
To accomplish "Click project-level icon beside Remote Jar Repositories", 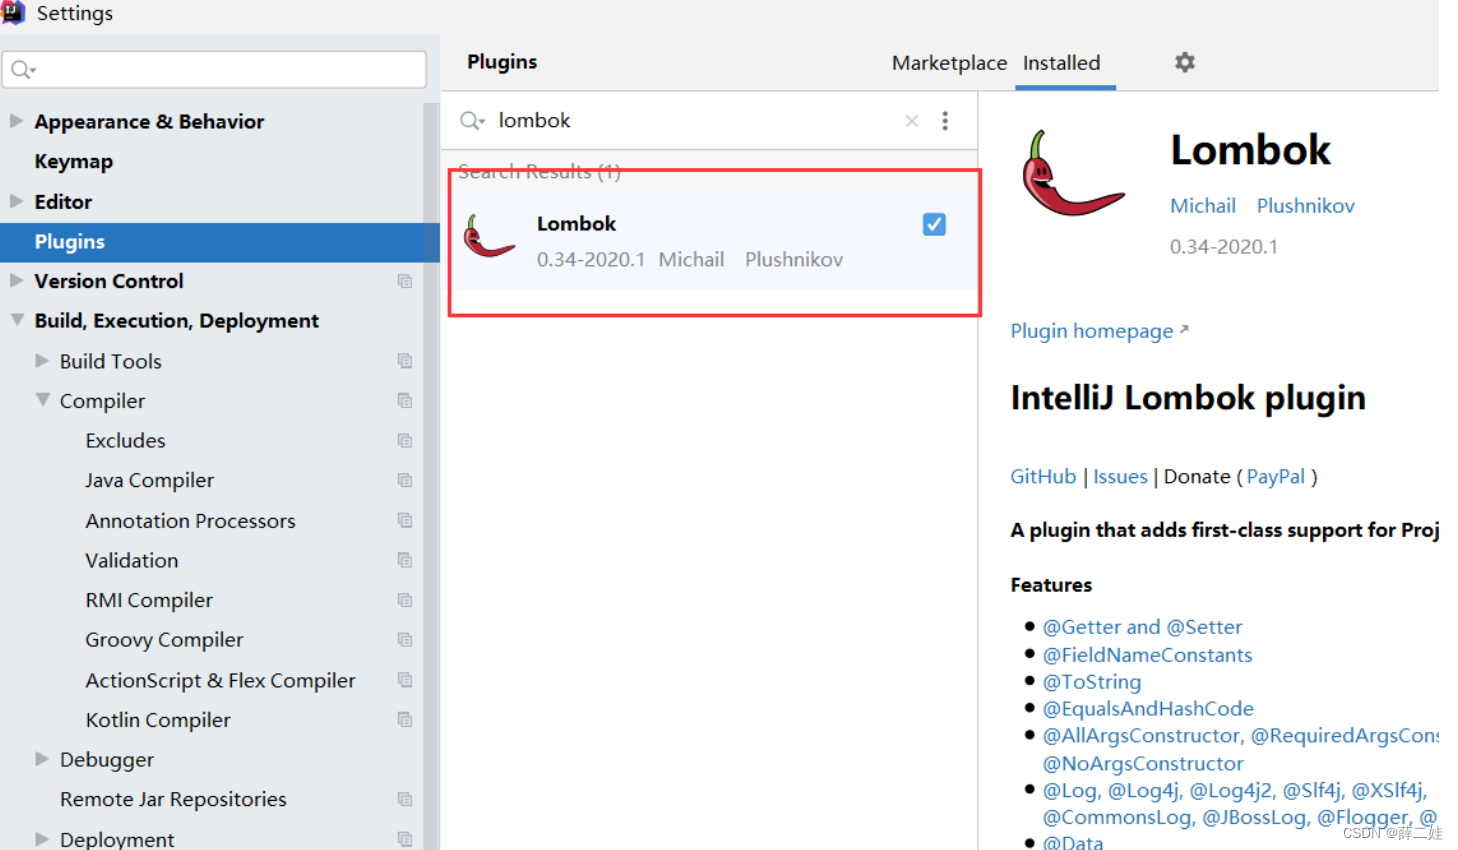I will (x=405, y=800).
